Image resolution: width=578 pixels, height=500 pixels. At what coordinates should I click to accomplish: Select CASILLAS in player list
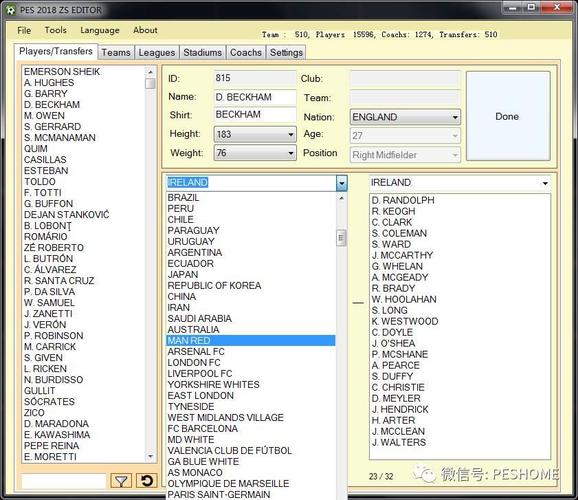tap(84, 160)
